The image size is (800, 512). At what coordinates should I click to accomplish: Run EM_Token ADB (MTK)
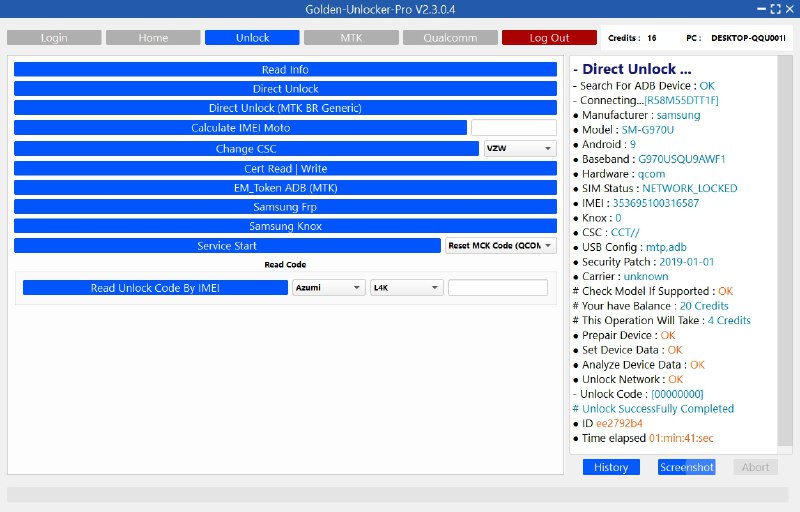click(x=285, y=188)
